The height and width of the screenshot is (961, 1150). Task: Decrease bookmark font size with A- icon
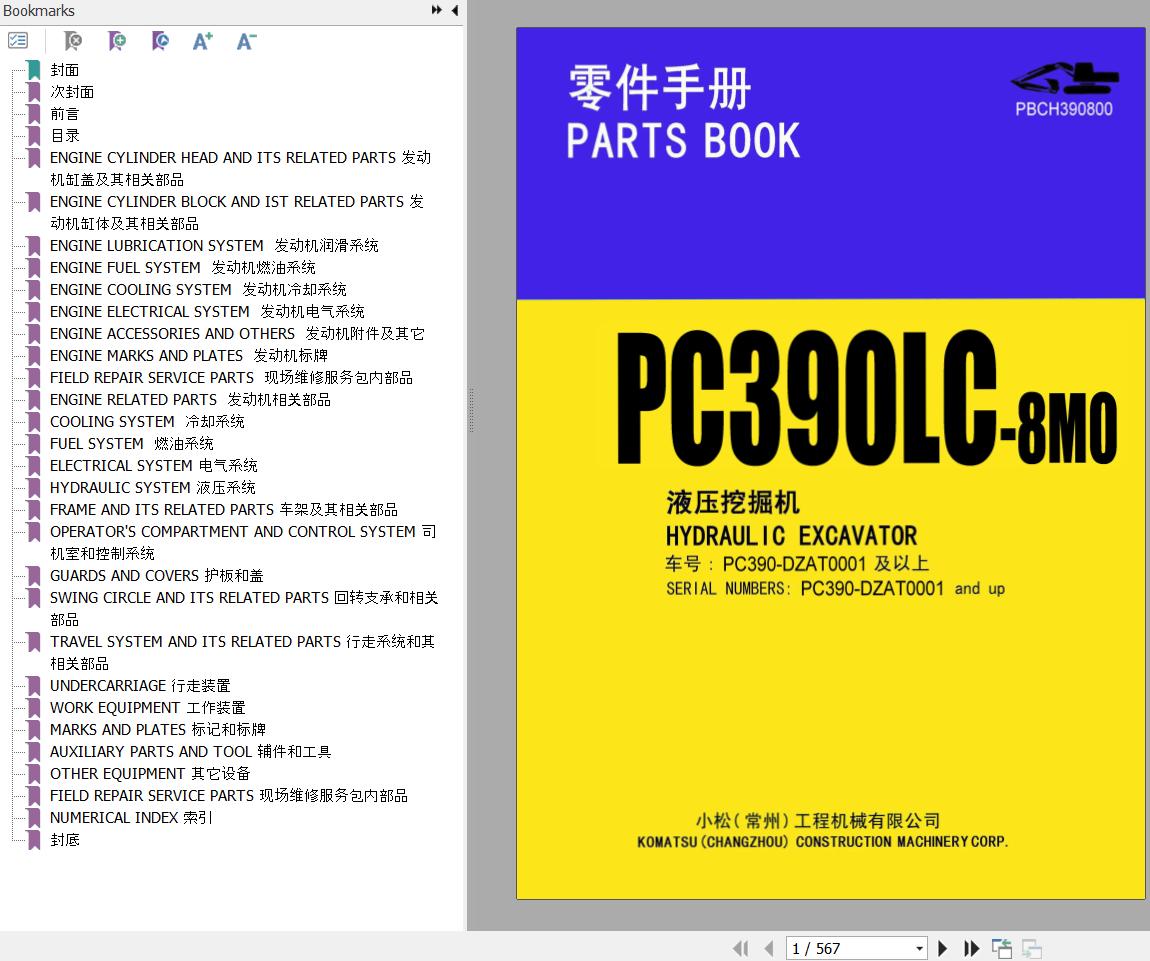pyautogui.click(x=246, y=41)
